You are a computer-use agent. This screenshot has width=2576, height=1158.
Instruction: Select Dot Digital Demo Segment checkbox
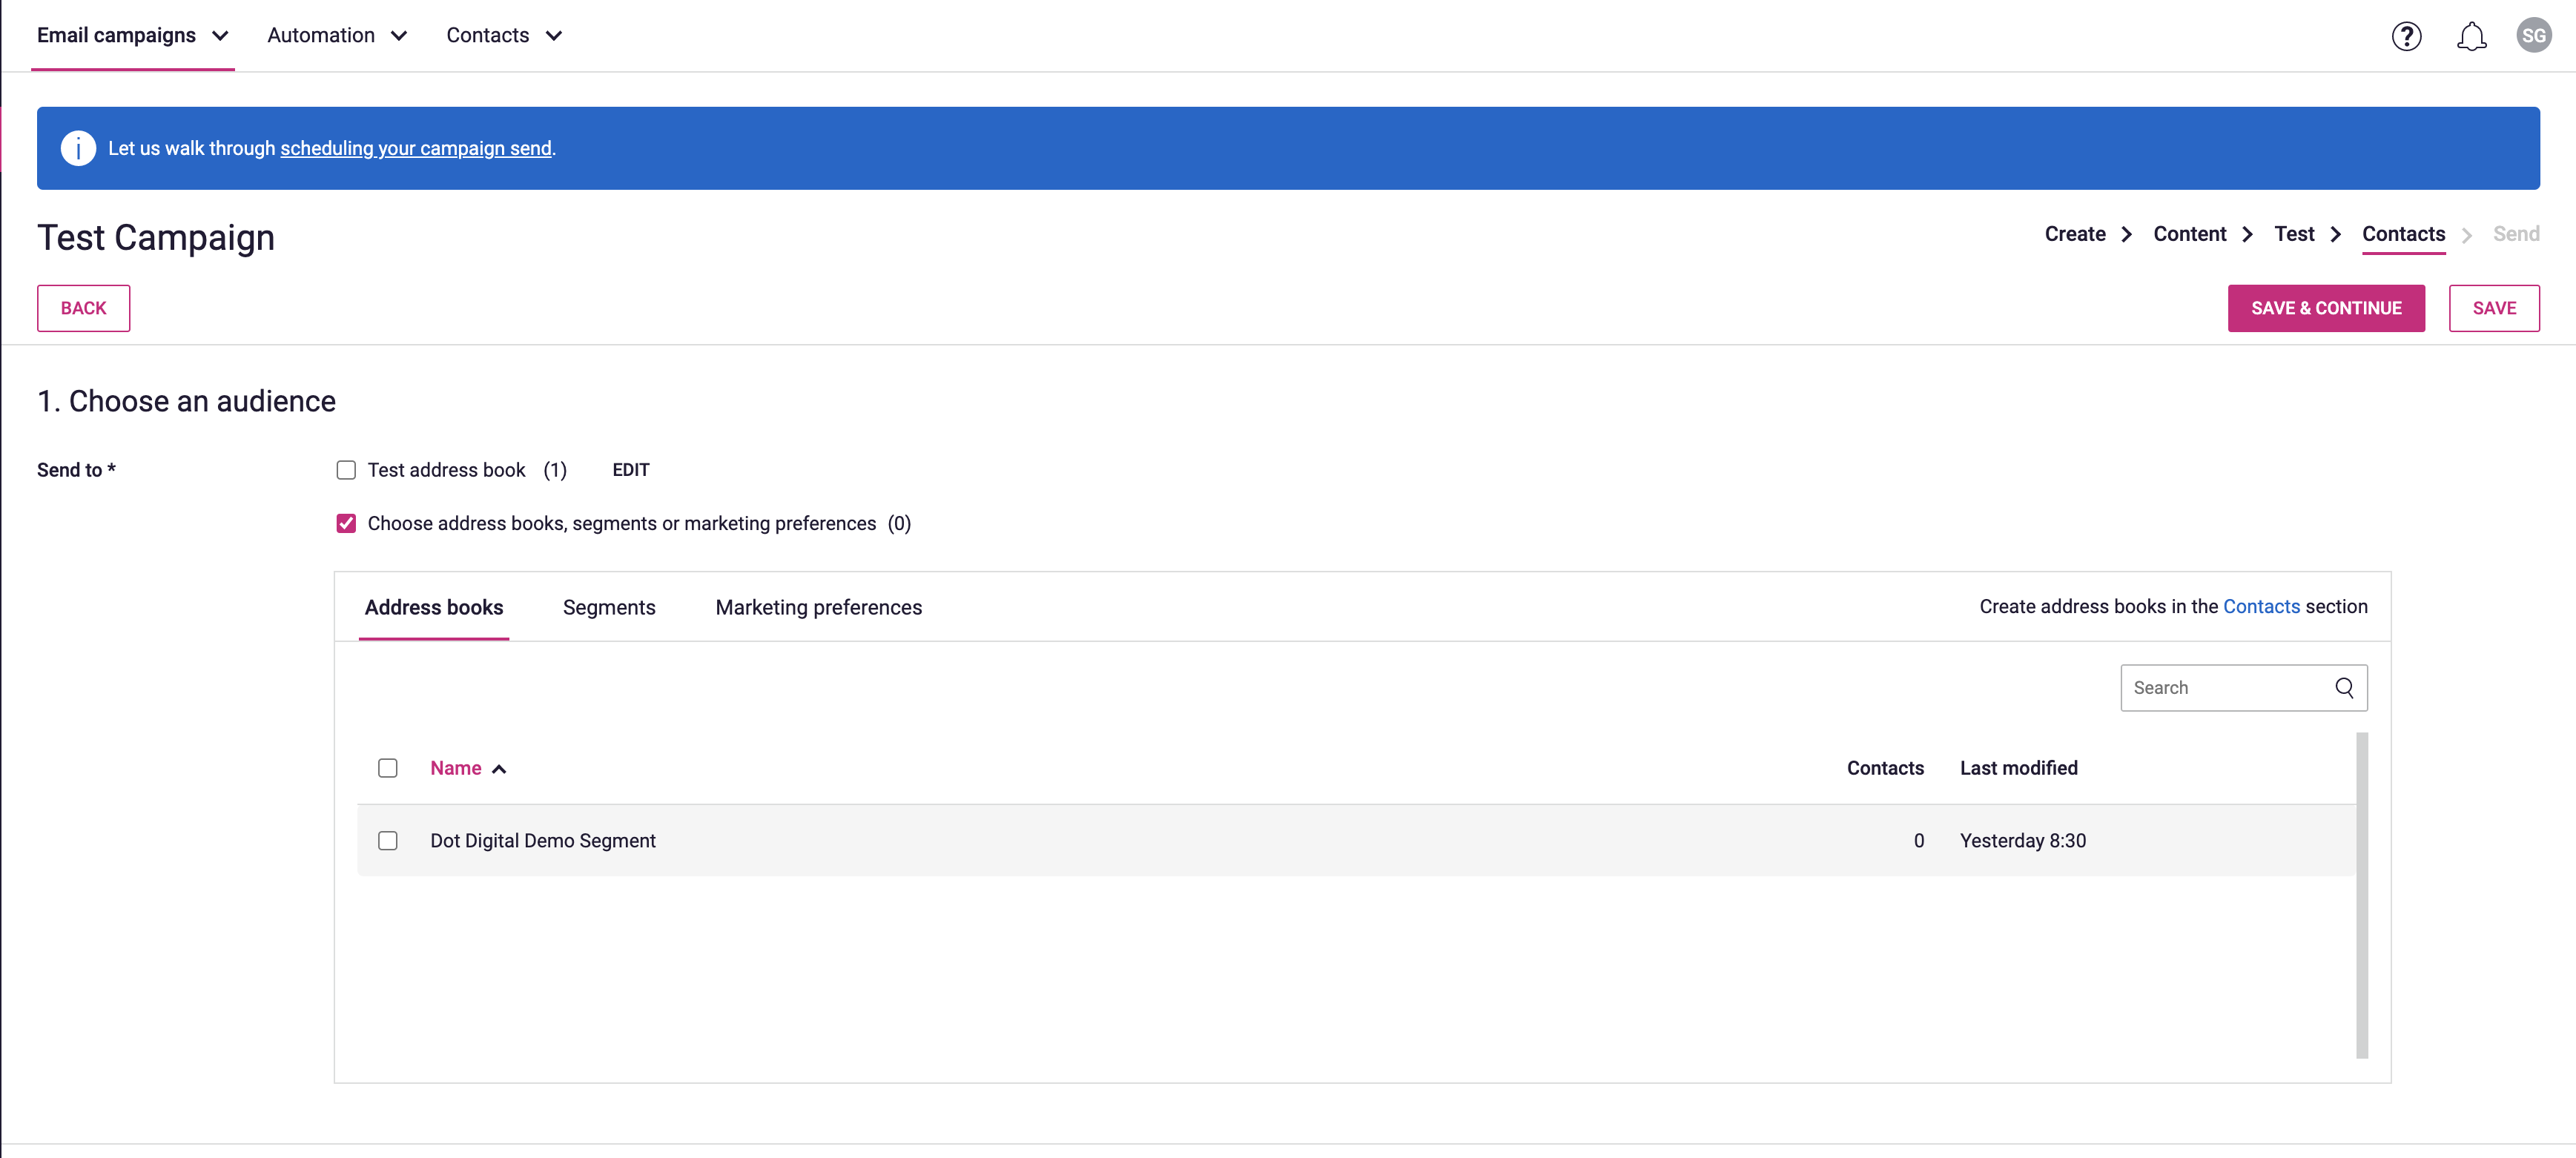(388, 841)
